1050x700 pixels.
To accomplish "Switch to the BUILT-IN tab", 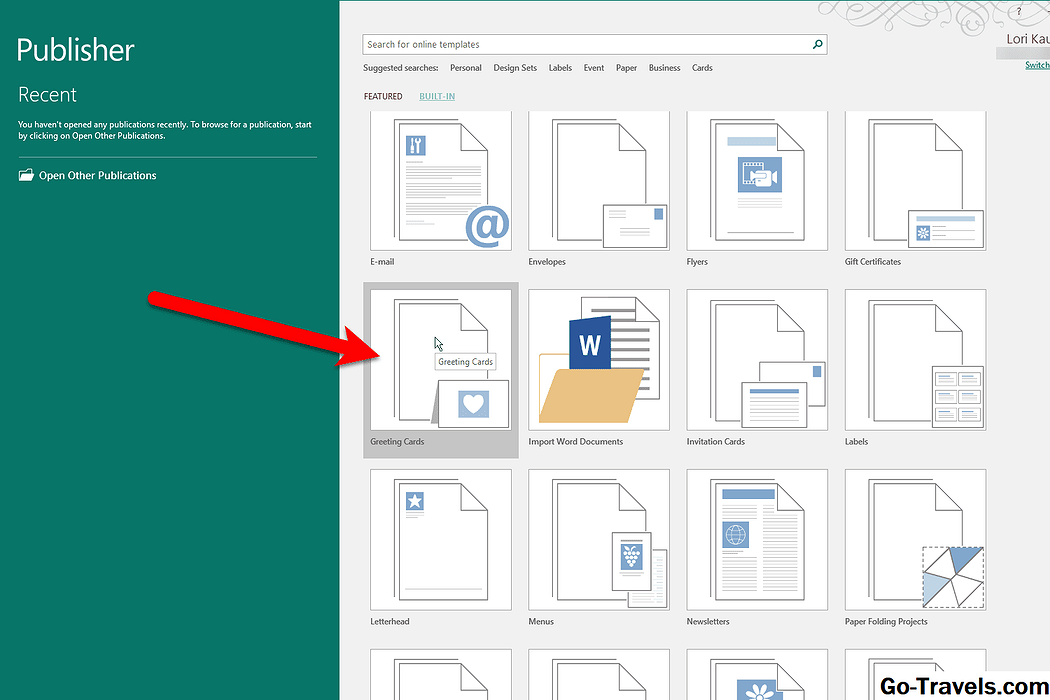I will pos(437,96).
